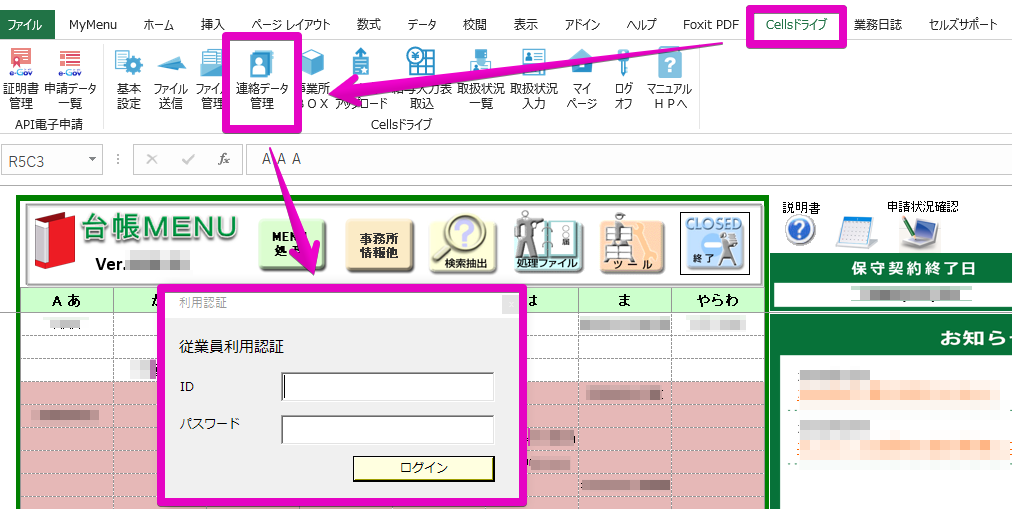Viewport: 1012px width, 510px height.
Task: Switch to 挿入 tab
Action: 212,25
